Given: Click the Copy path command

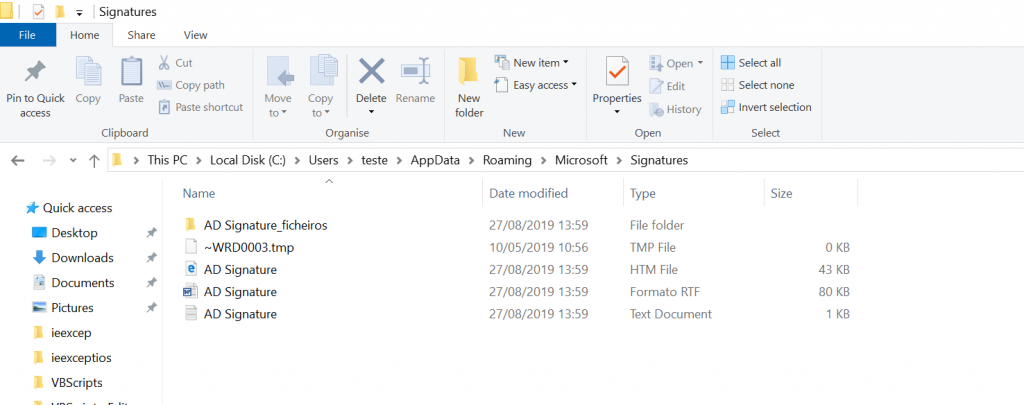Looking at the screenshot, I should click(191, 85).
